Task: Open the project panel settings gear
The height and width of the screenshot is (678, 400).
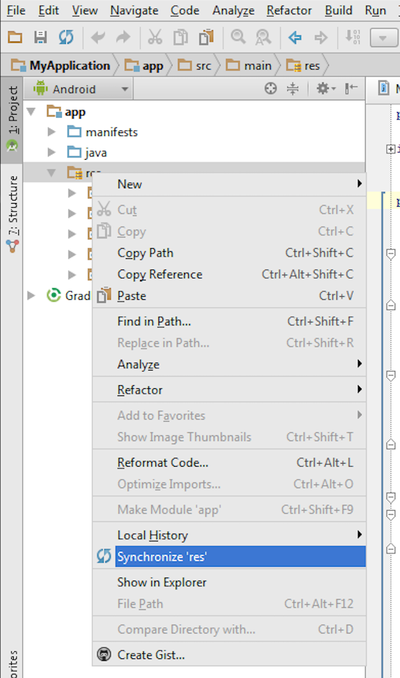Action: coord(326,89)
